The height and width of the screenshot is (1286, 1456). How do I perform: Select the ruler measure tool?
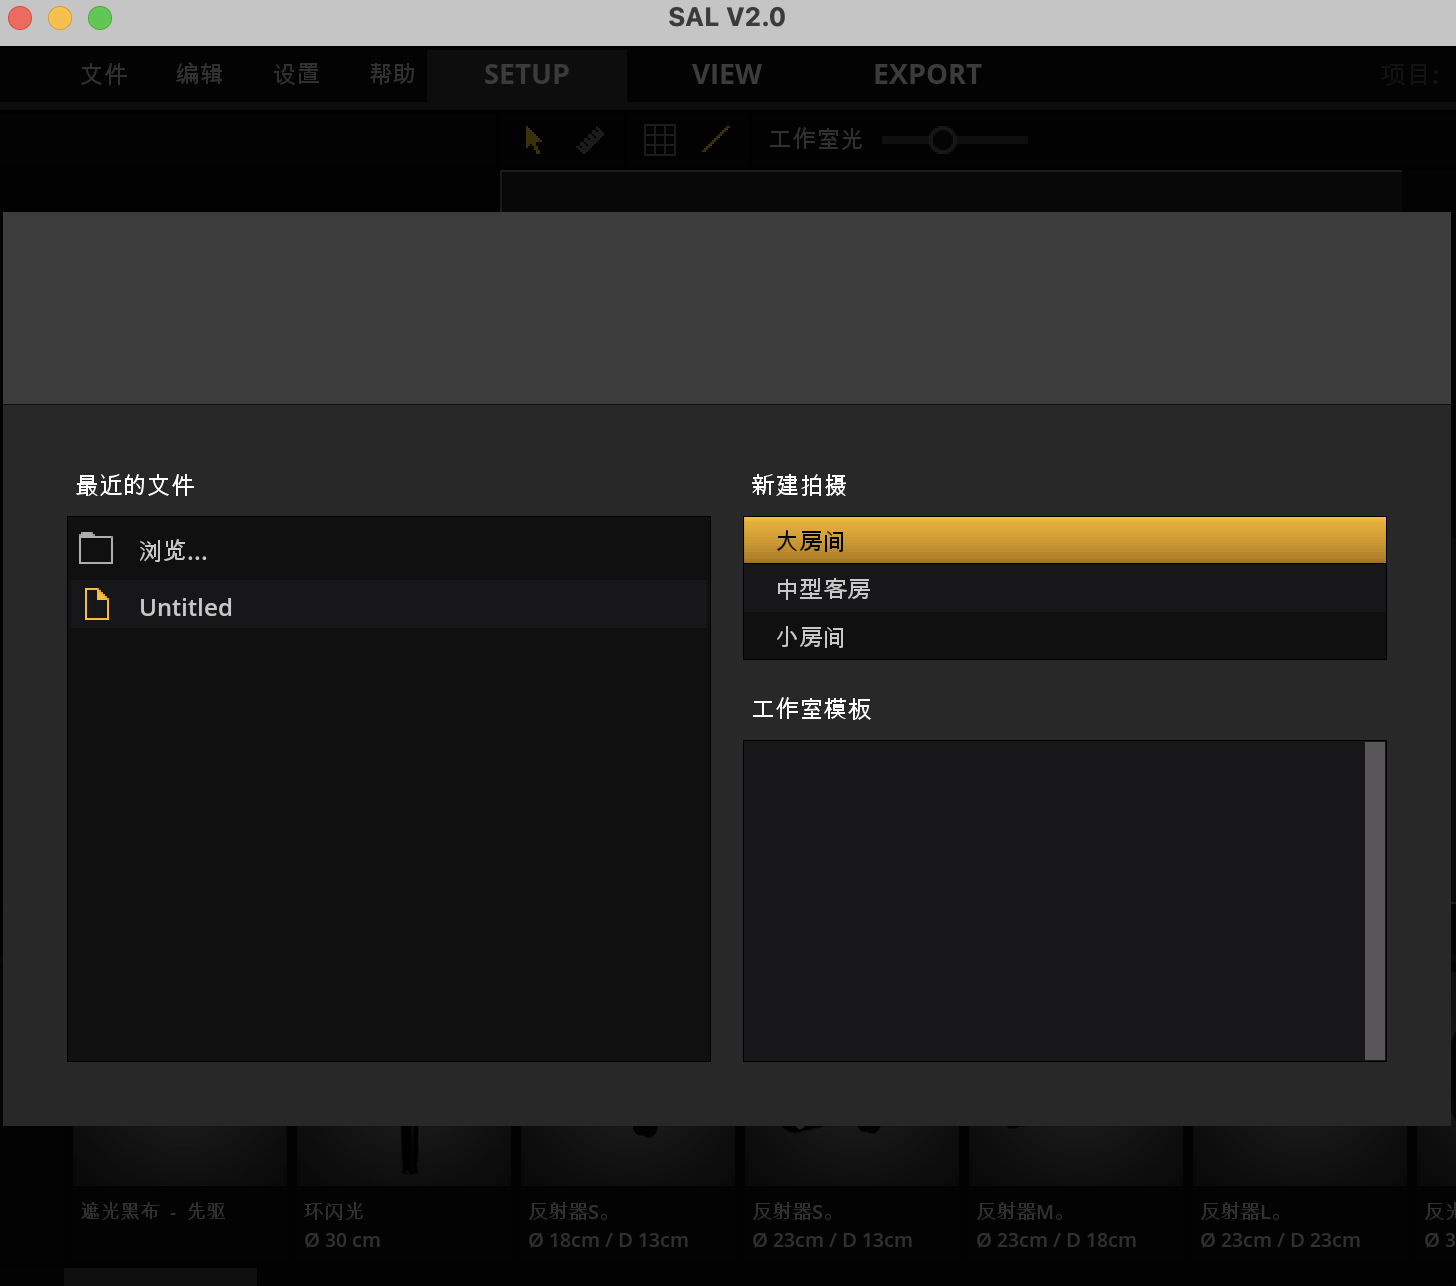(x=590, y=140)
